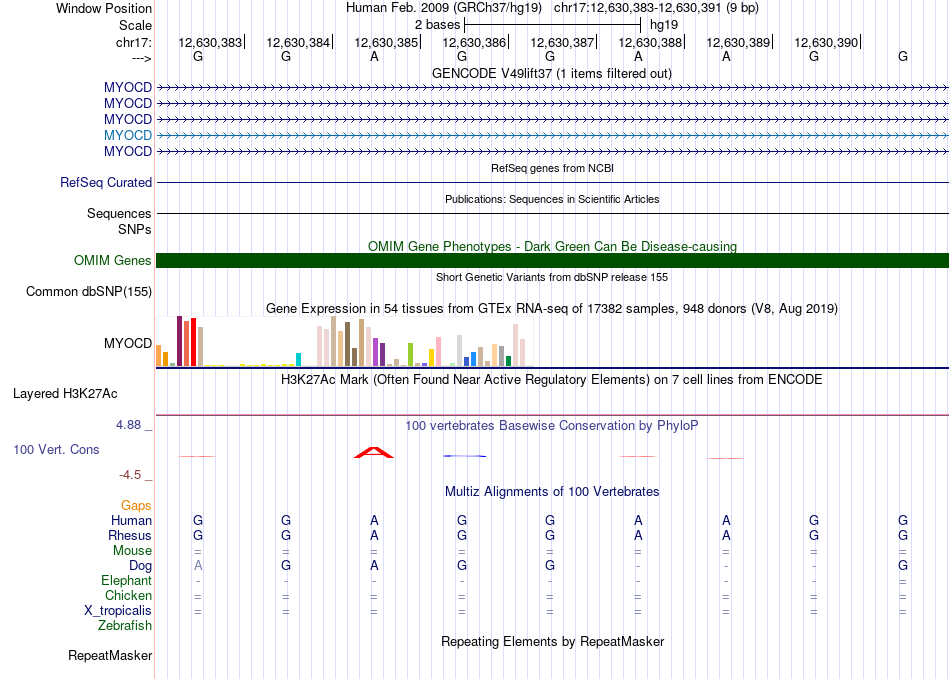The width and height of the screenshot is (950, 679).
Task: Click the pink H3K27Ac signal line
Action: (x=552, y=415)
